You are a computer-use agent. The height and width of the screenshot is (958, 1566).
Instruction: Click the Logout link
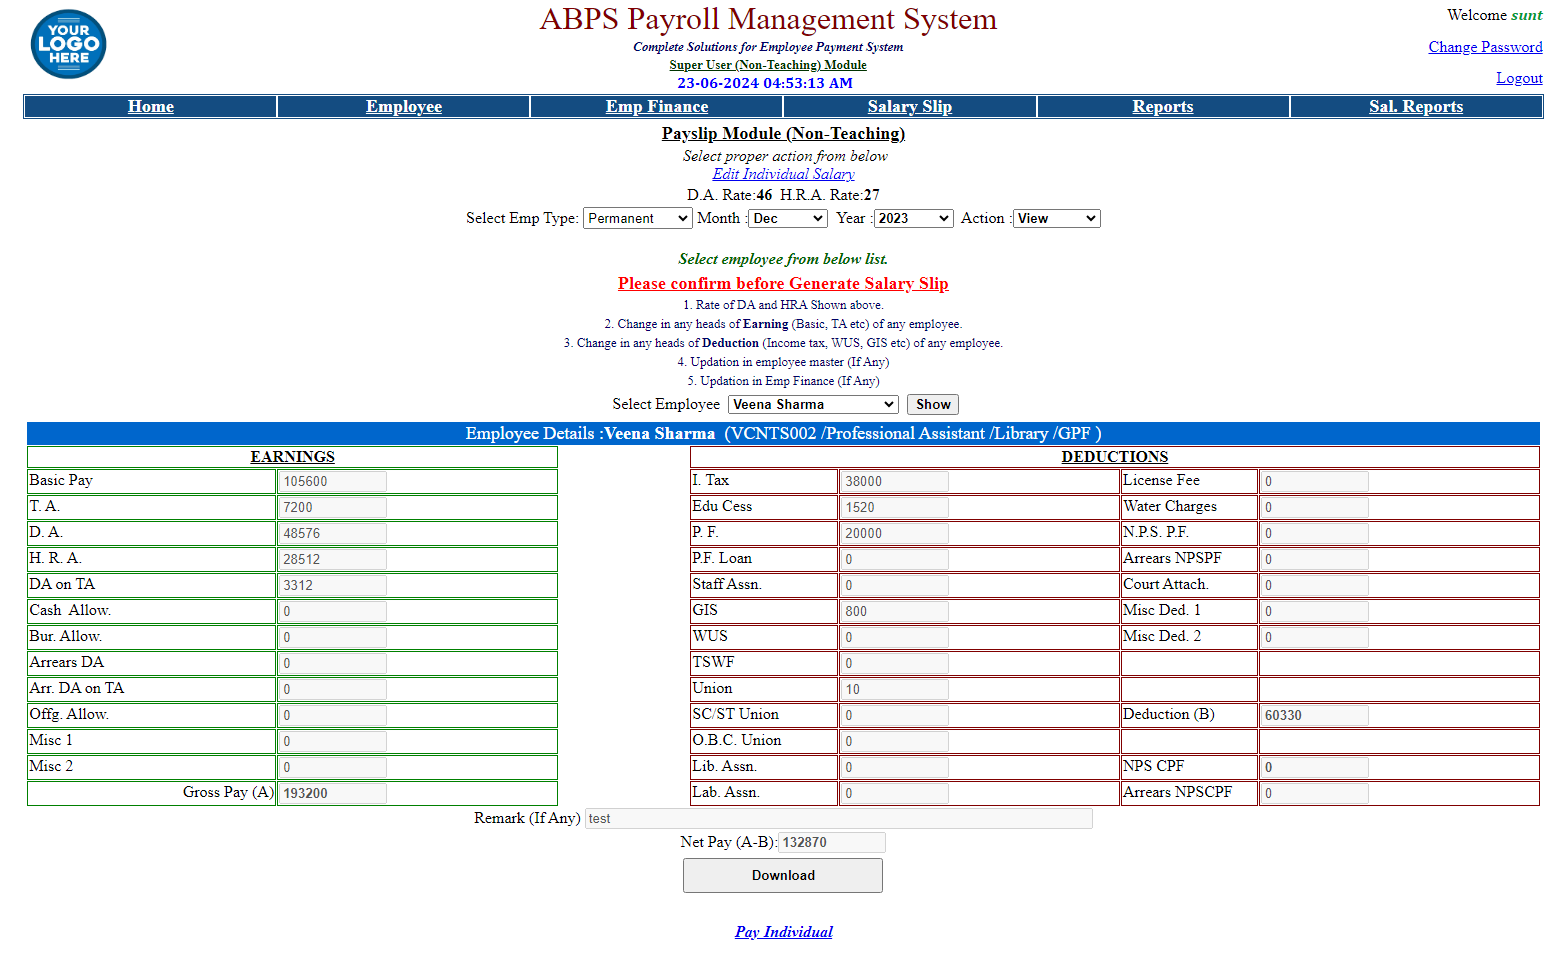(x=1519, y=78)
